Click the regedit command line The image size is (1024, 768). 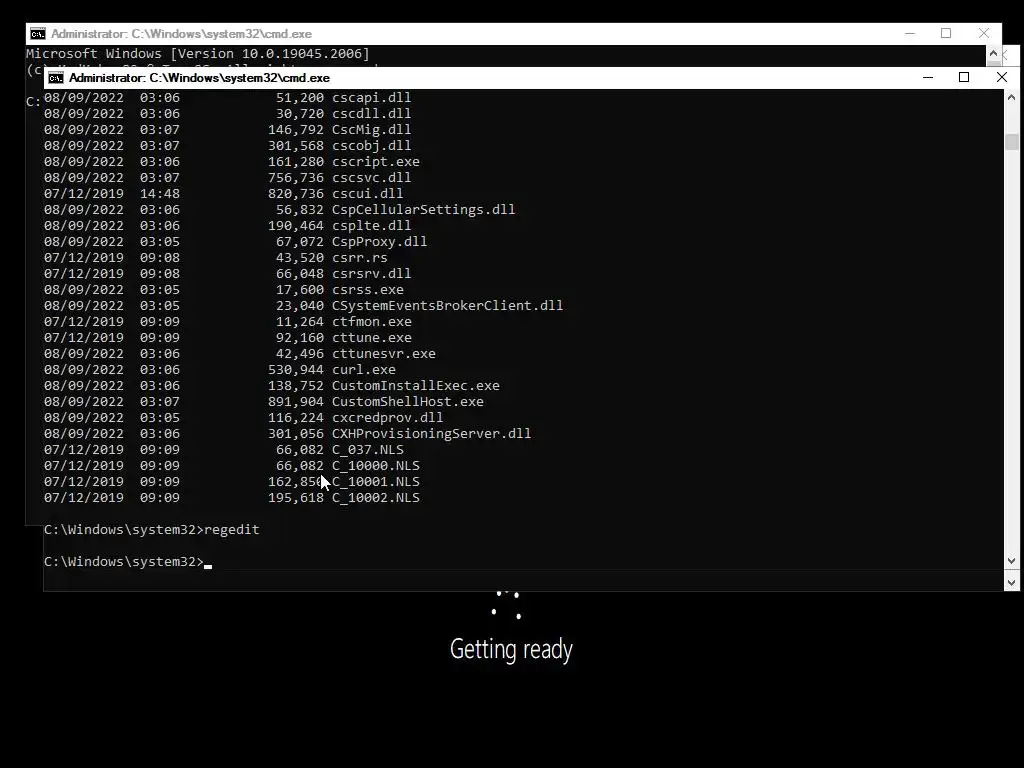[152, 530]
